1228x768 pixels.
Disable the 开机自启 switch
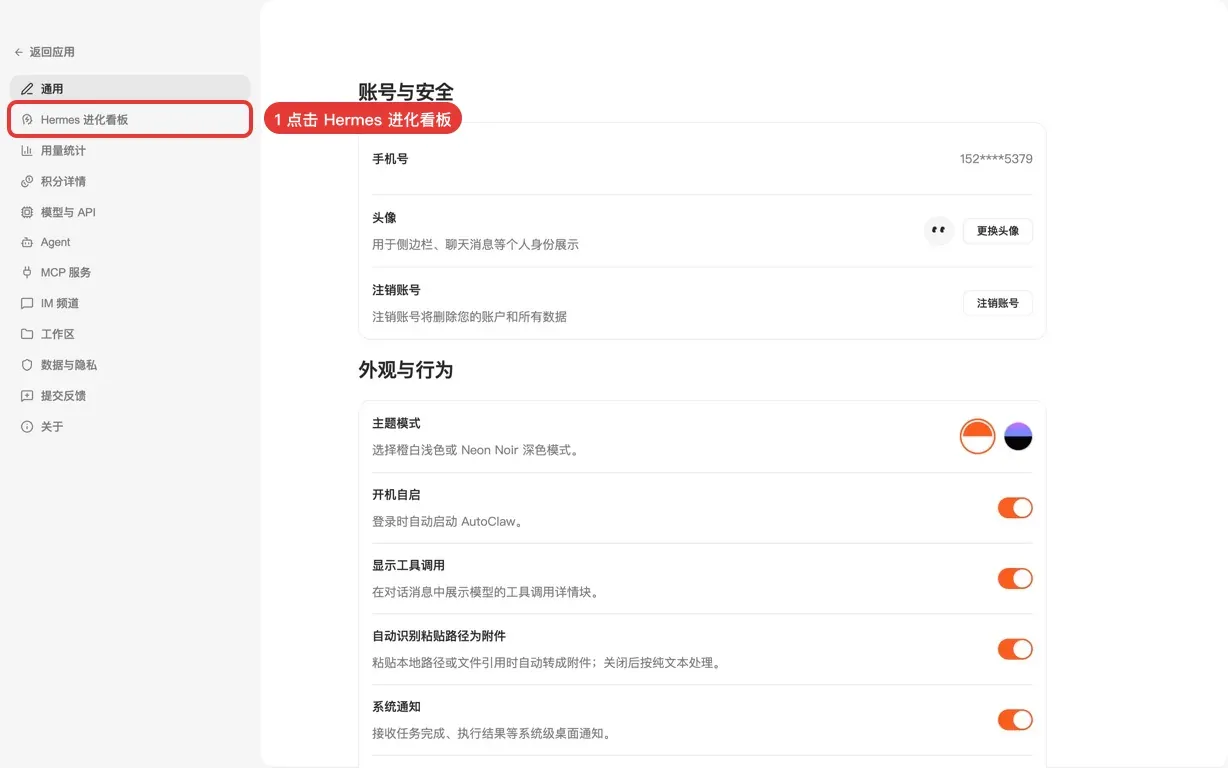[x=1015, y=508]
